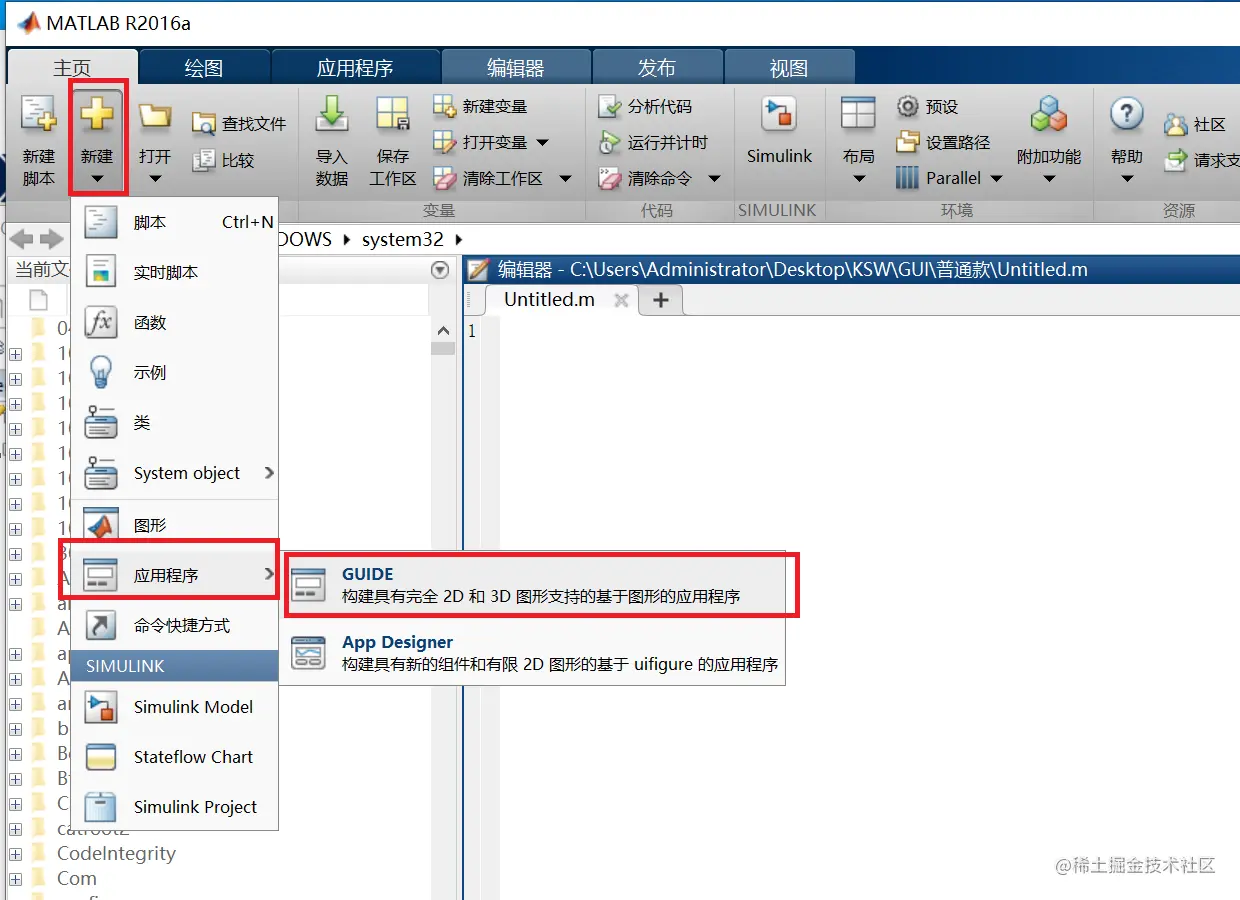Click the 社区 icon
This screenshot has height=900, width=1240.
tap(1175, 125)
